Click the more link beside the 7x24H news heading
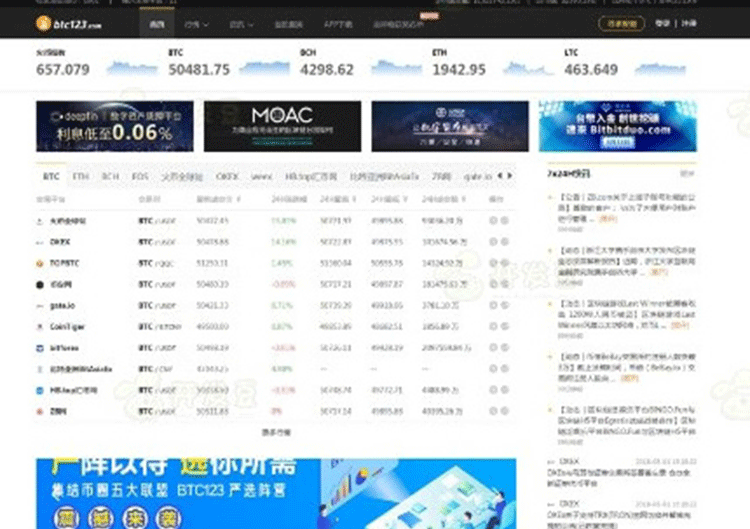750x529 pixels. click(x=687, y=174)
